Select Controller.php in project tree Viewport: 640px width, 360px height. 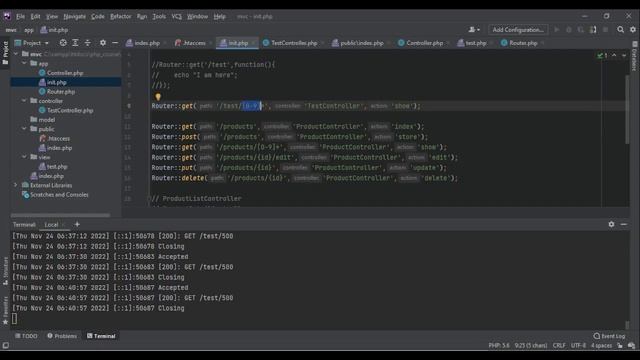click(x=61, y=73)
